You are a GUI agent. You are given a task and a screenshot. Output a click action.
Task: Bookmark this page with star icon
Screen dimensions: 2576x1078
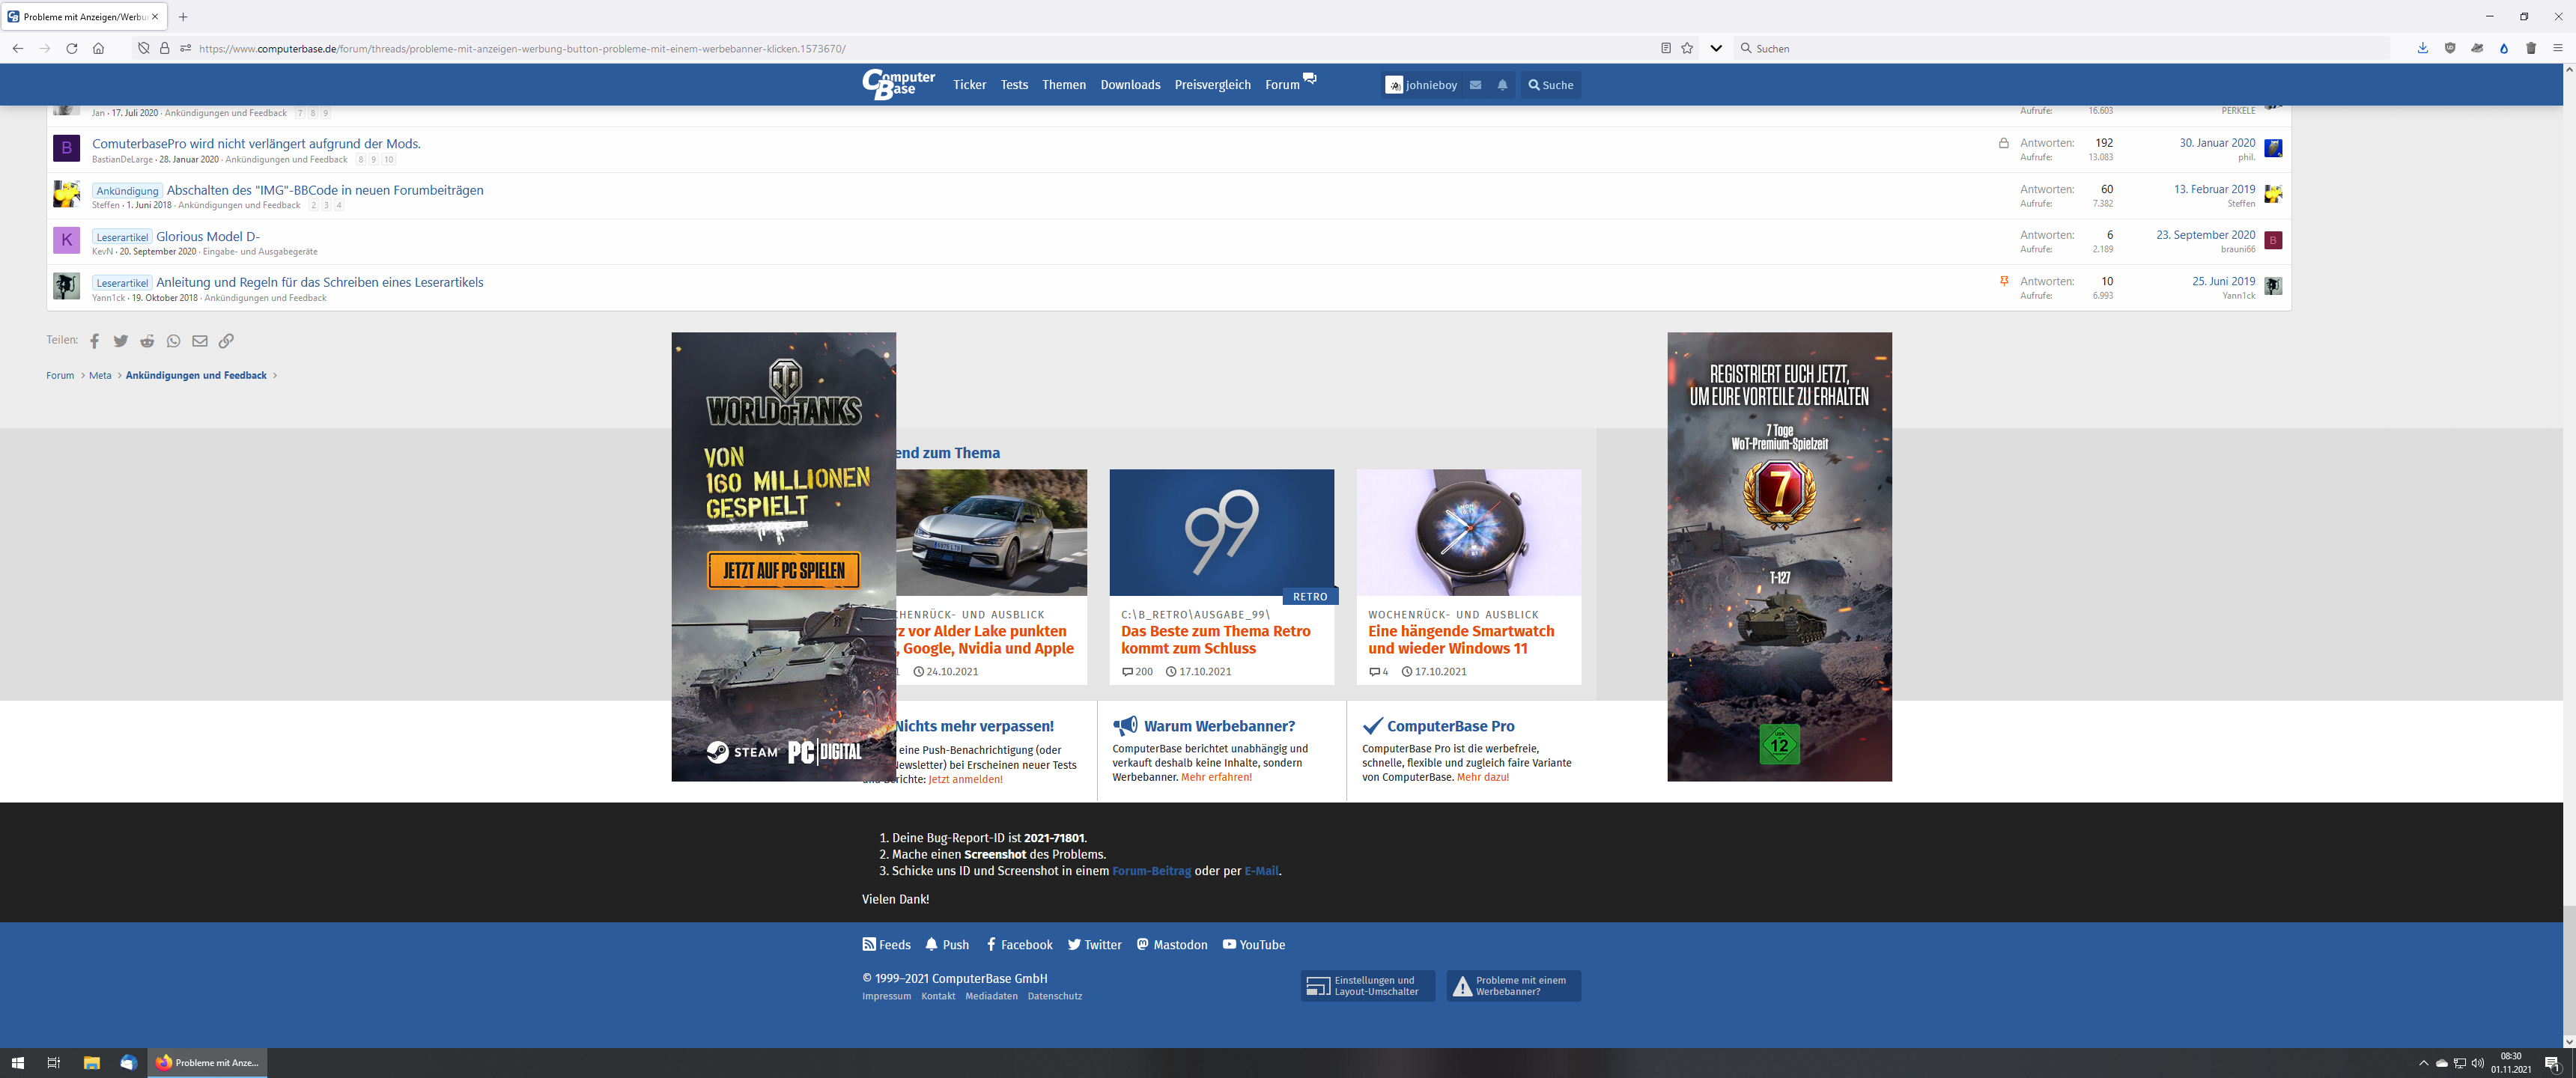point(1687,48)
